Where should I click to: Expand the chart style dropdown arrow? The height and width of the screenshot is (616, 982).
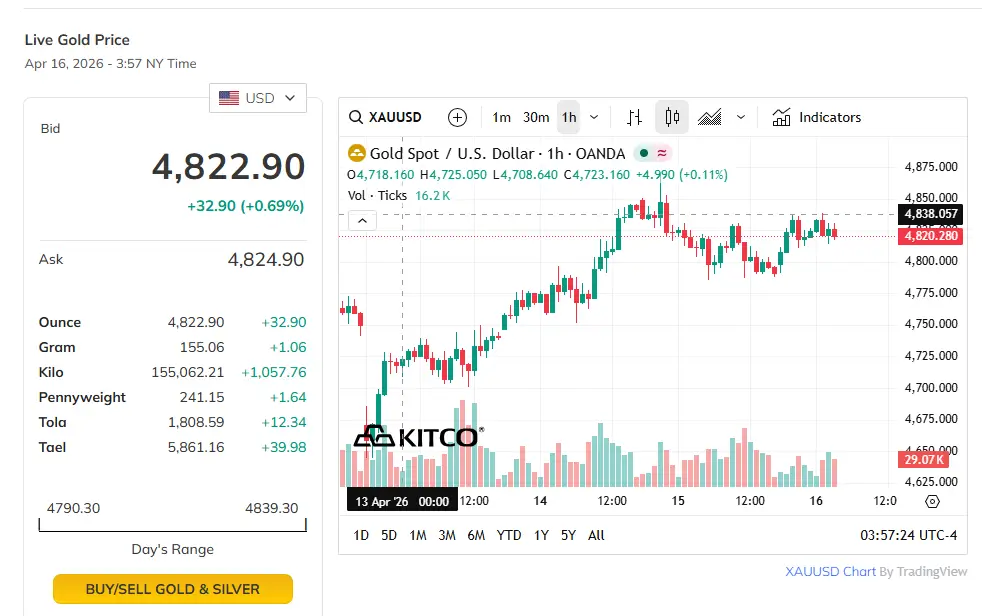click(x=741, y=118)
